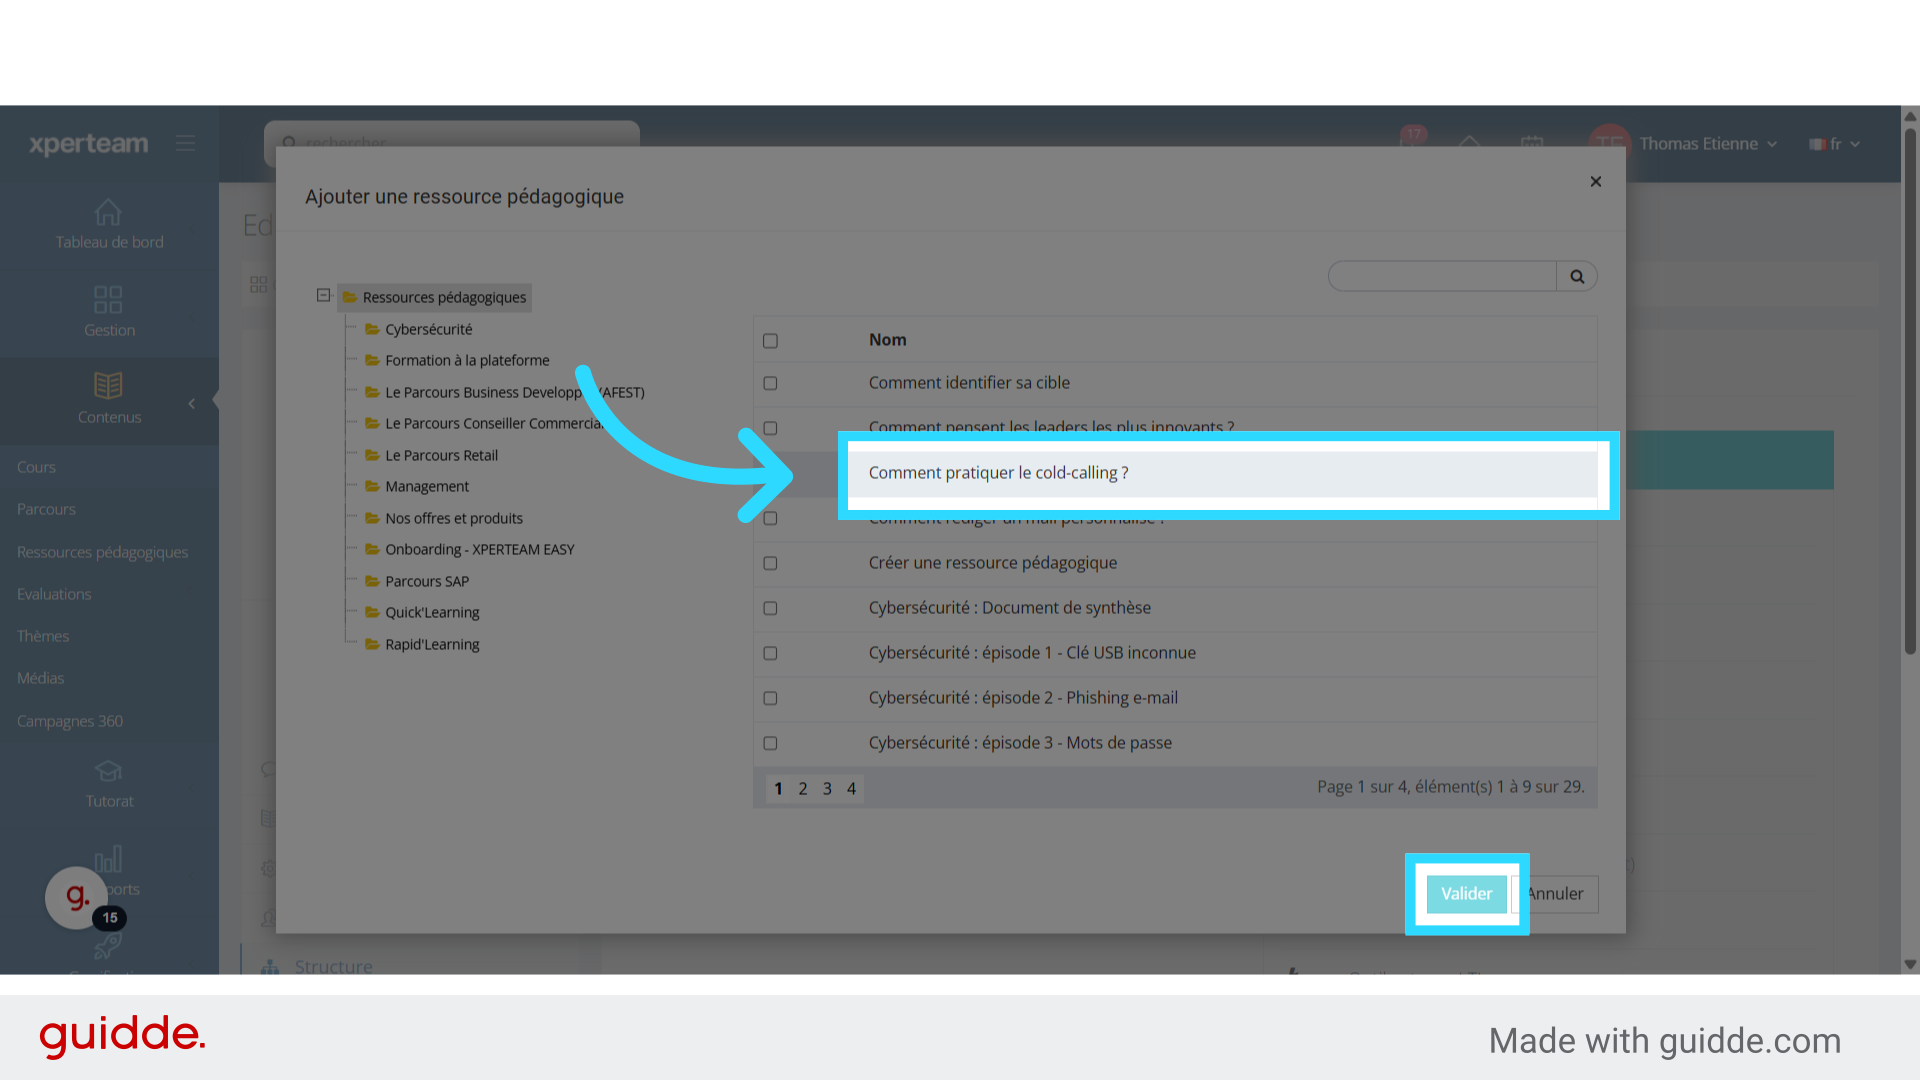Click the Annuler button
The width and height of the screenshot is (1920, 1080).
pos(1558,894)
